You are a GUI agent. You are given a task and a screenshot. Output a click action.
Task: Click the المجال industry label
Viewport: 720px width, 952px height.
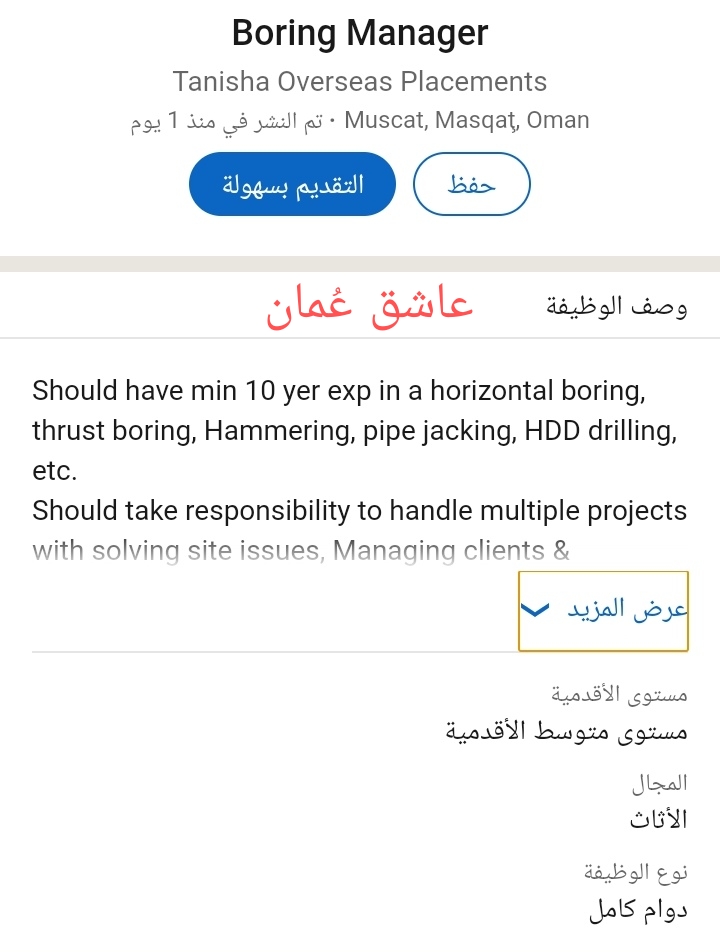(660, 783)
